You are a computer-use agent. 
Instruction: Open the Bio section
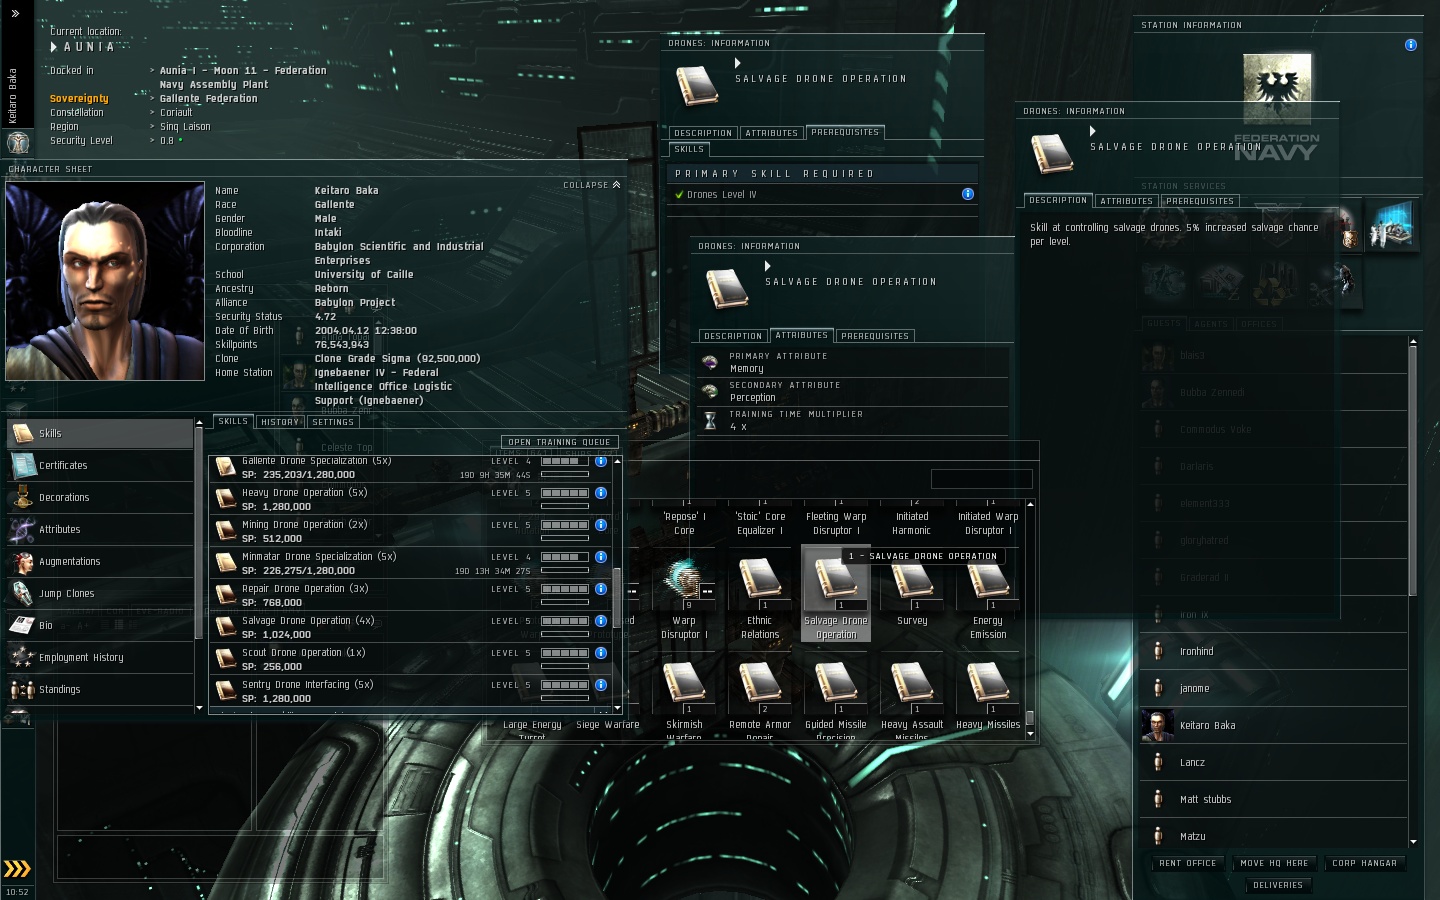point(100,625)
